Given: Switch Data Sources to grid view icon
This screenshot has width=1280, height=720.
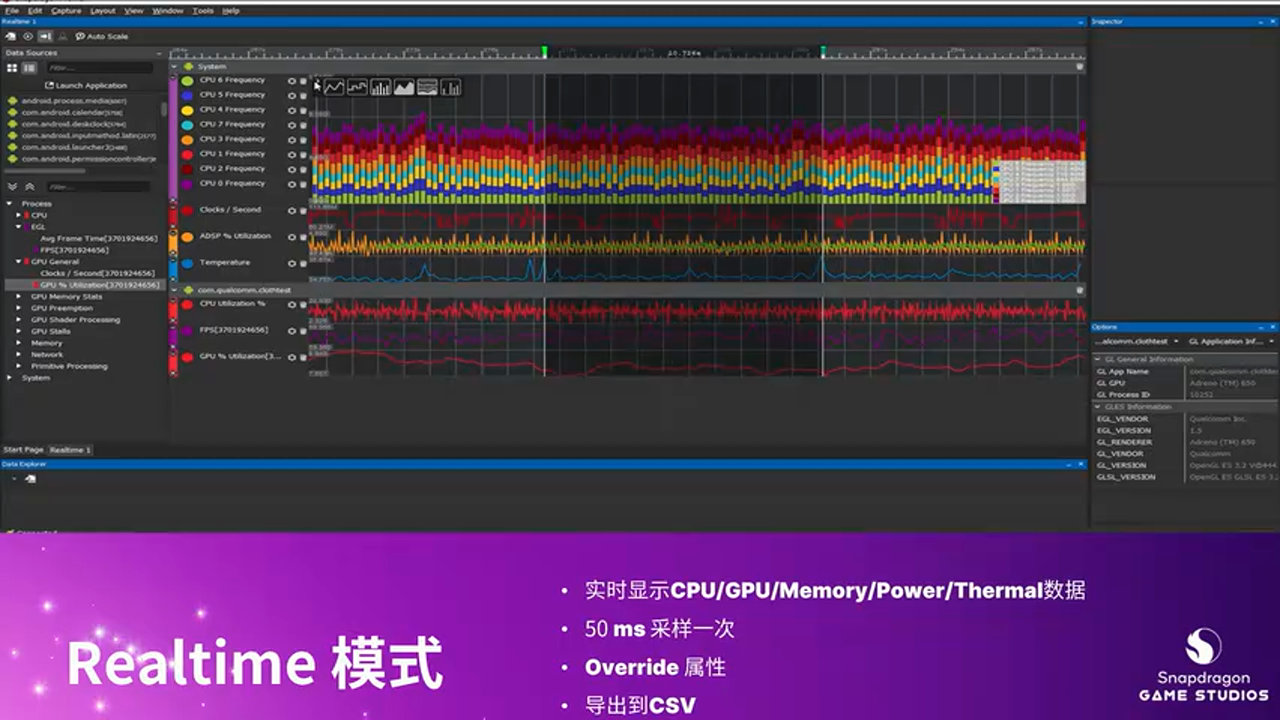Looking at the screenshot, I should coord(13,67).
